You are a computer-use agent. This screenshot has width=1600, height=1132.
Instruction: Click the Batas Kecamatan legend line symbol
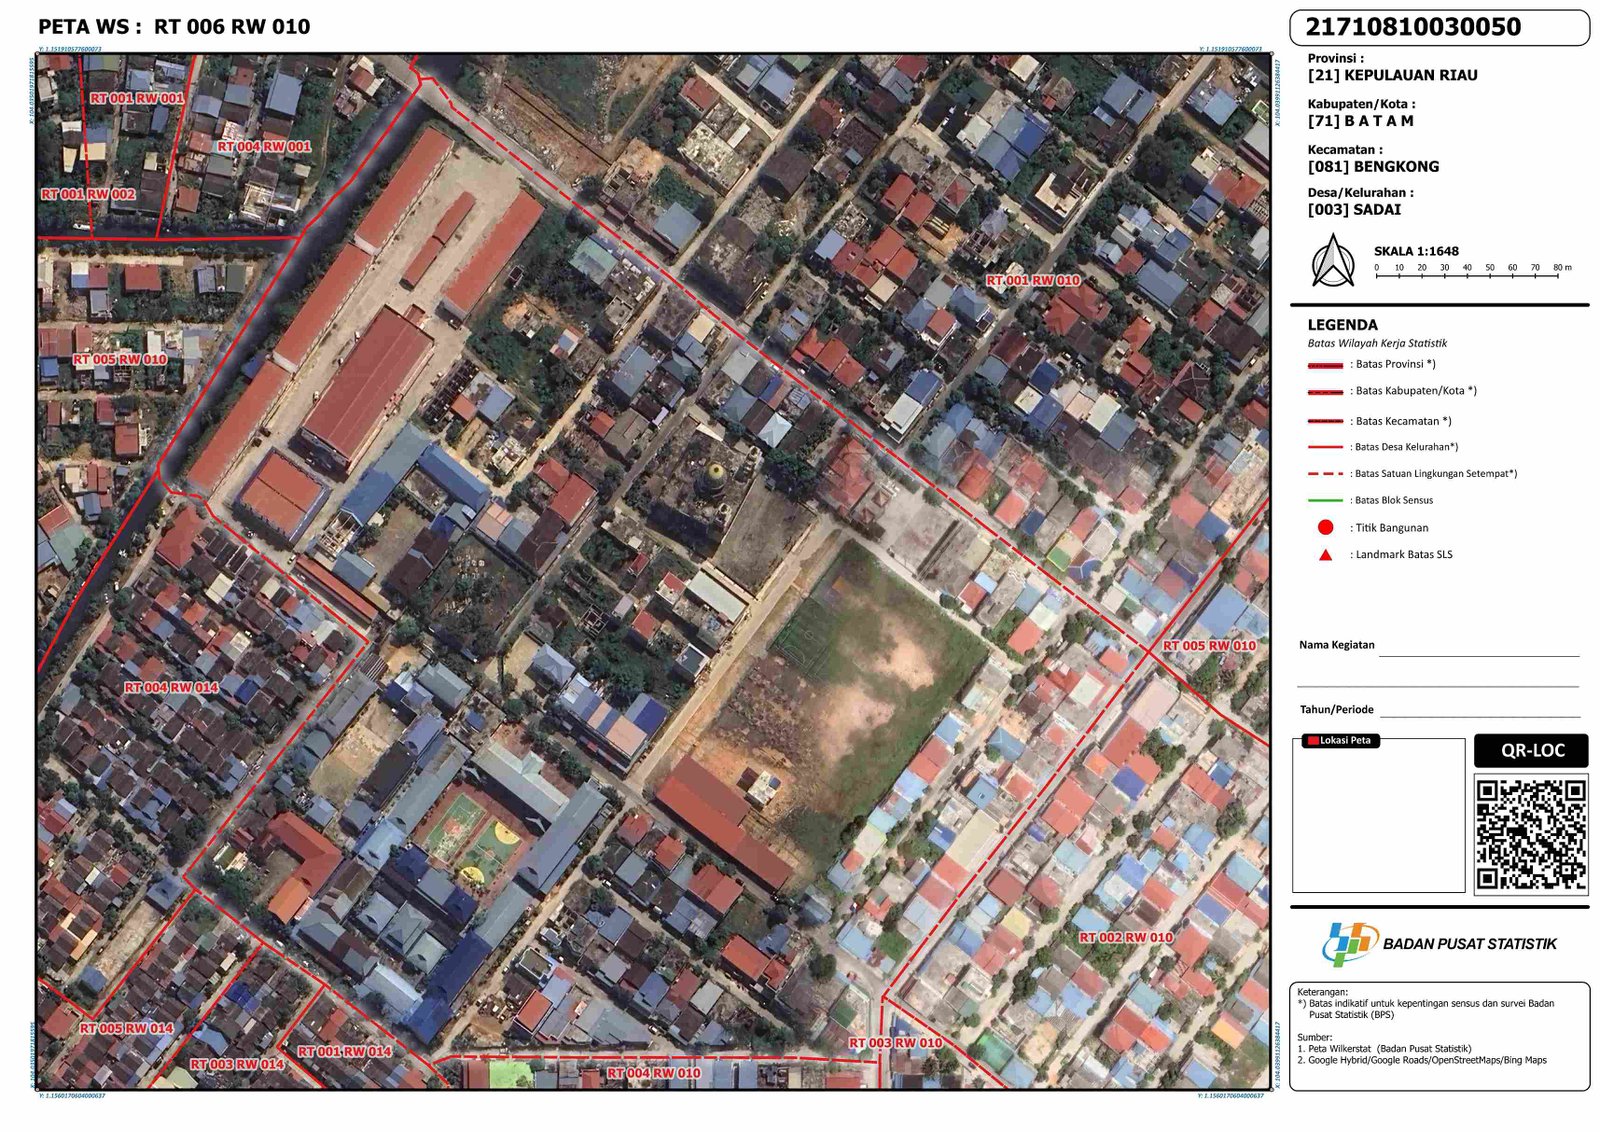[x=1325, y=421]
